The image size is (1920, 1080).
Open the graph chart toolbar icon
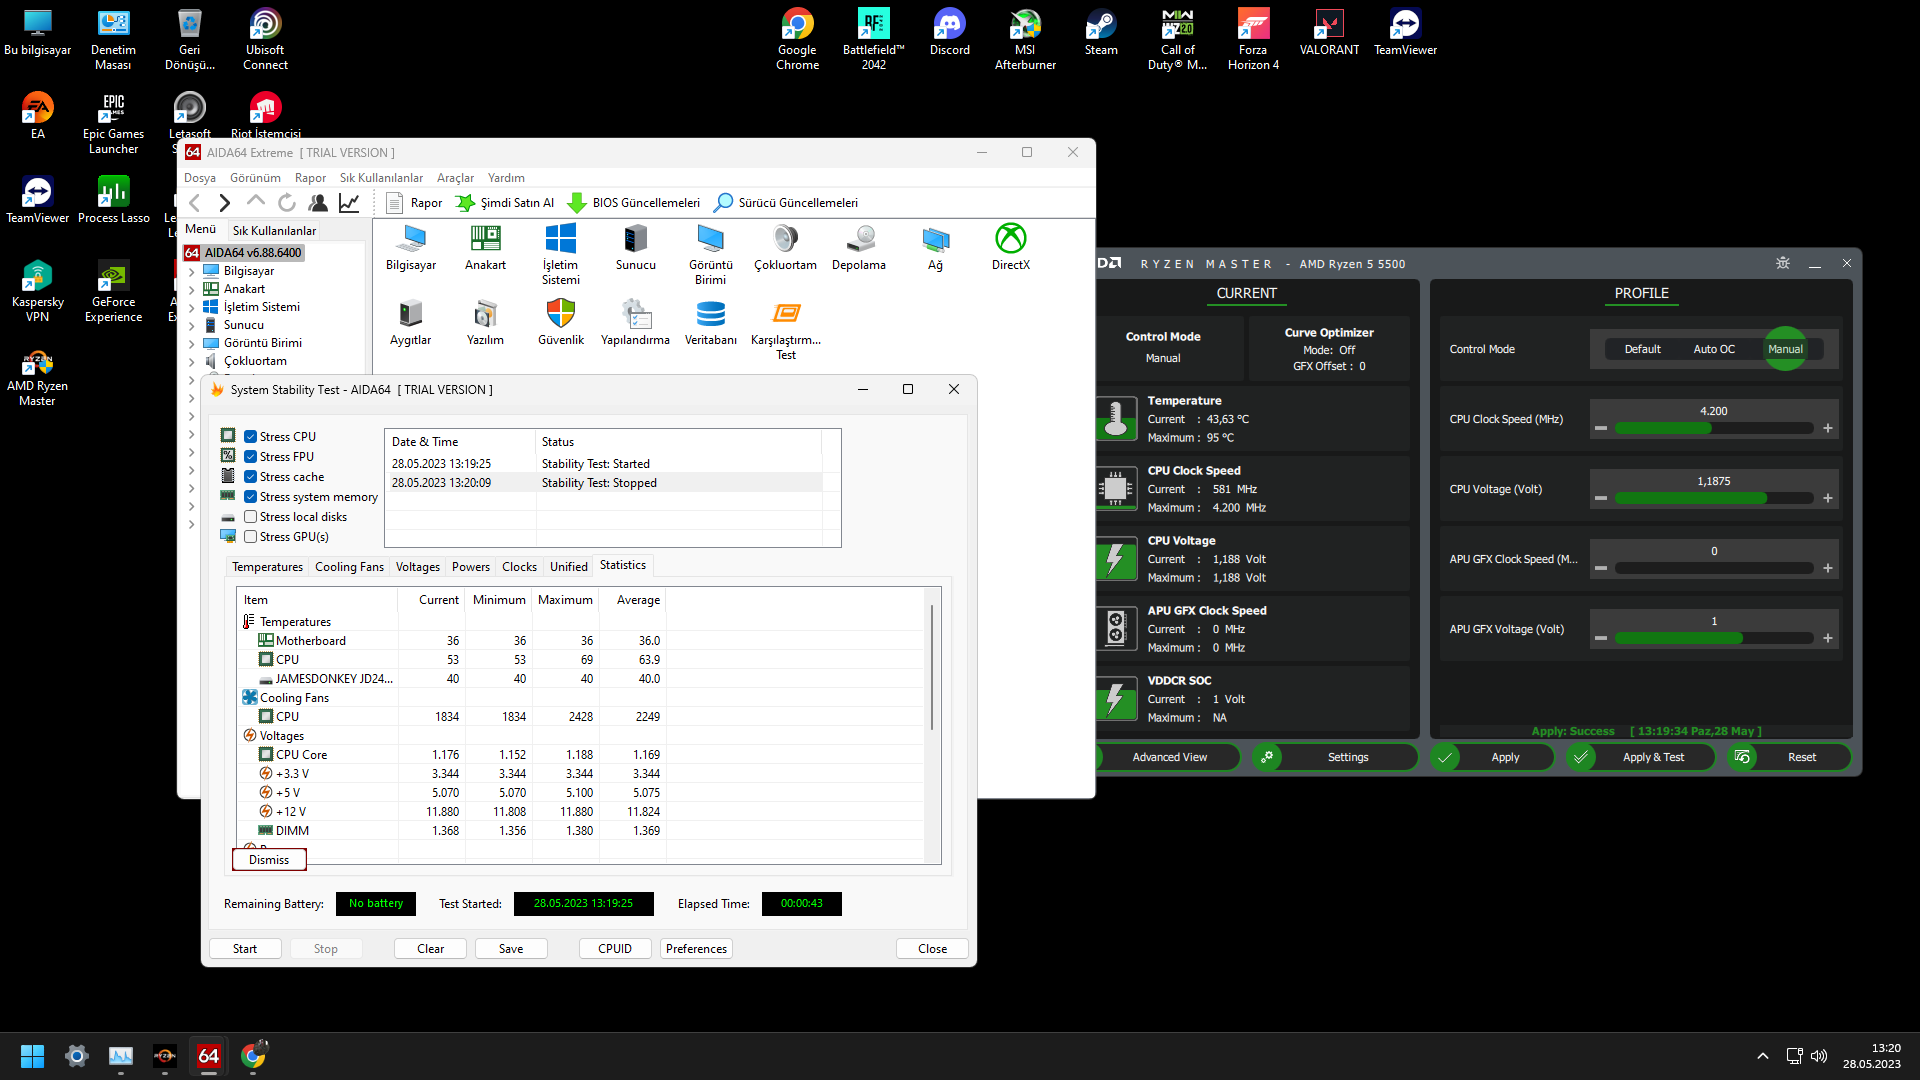(349, 203)
